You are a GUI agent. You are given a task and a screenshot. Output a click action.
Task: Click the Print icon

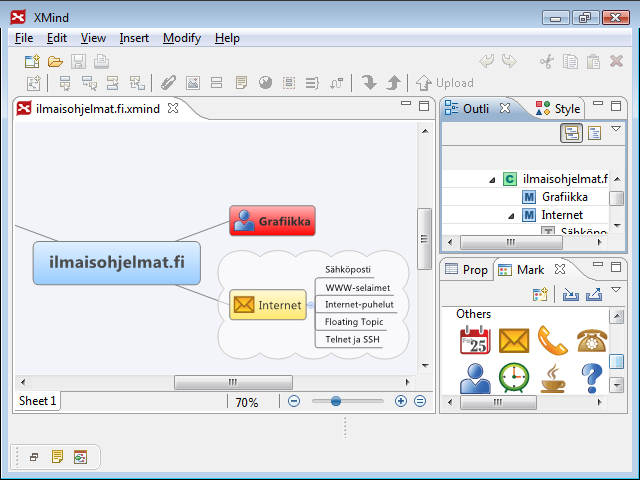(x=101, y=62)
